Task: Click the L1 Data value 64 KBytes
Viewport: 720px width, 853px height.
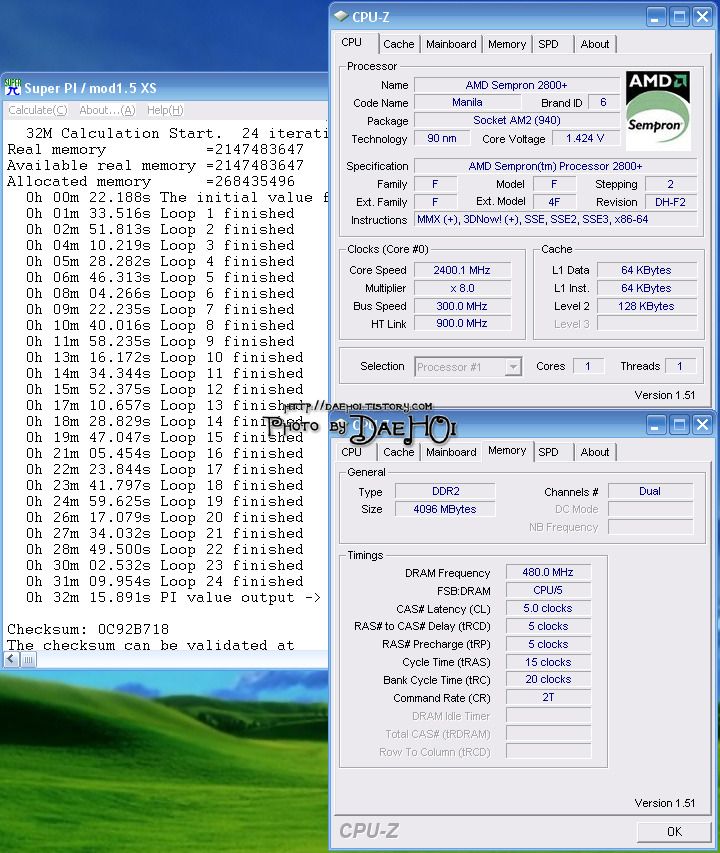Action: pyautogui.click(x=647, y=270)
